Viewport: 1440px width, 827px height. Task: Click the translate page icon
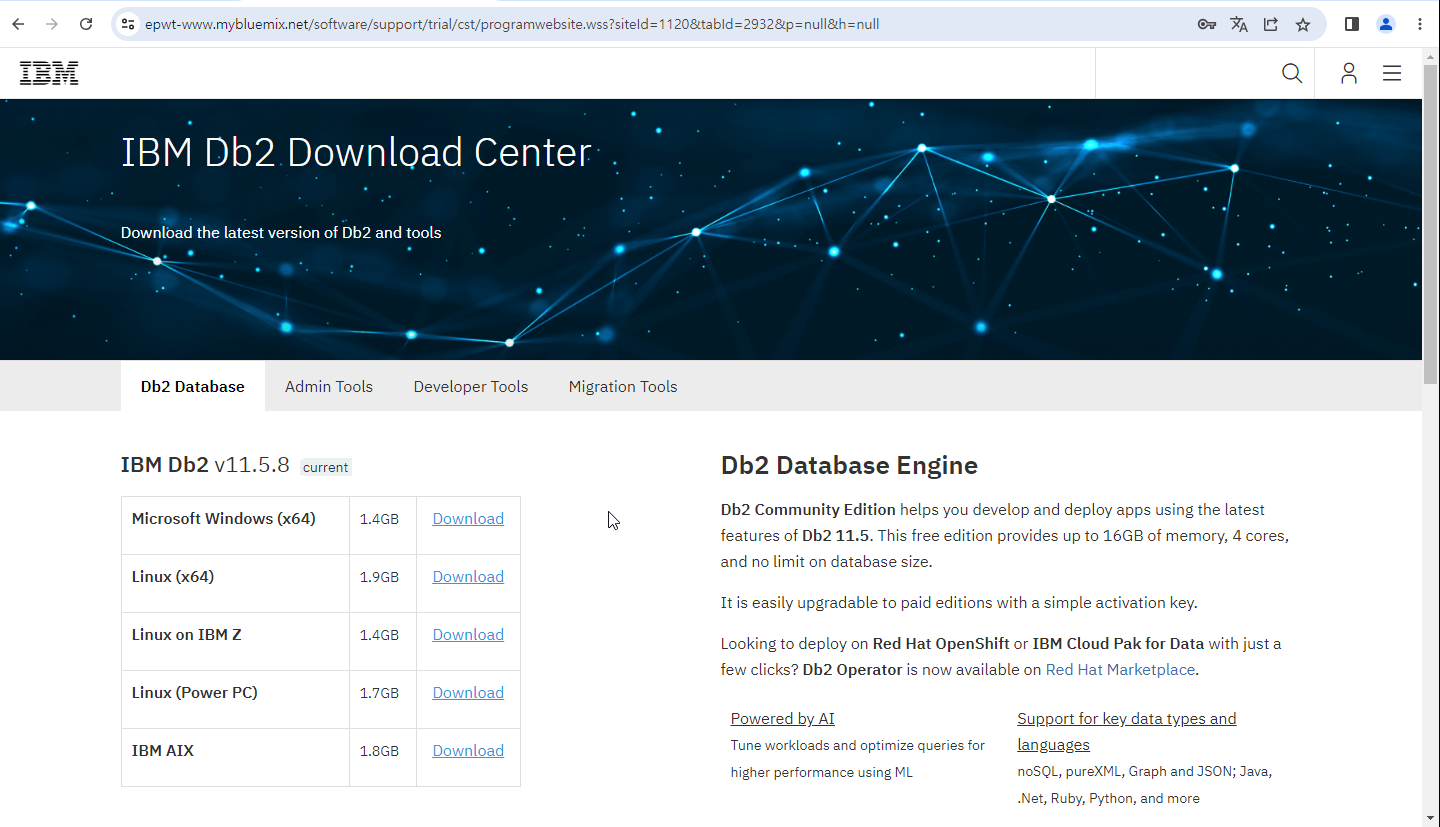pyautogui.click(x=1239, y=24)
